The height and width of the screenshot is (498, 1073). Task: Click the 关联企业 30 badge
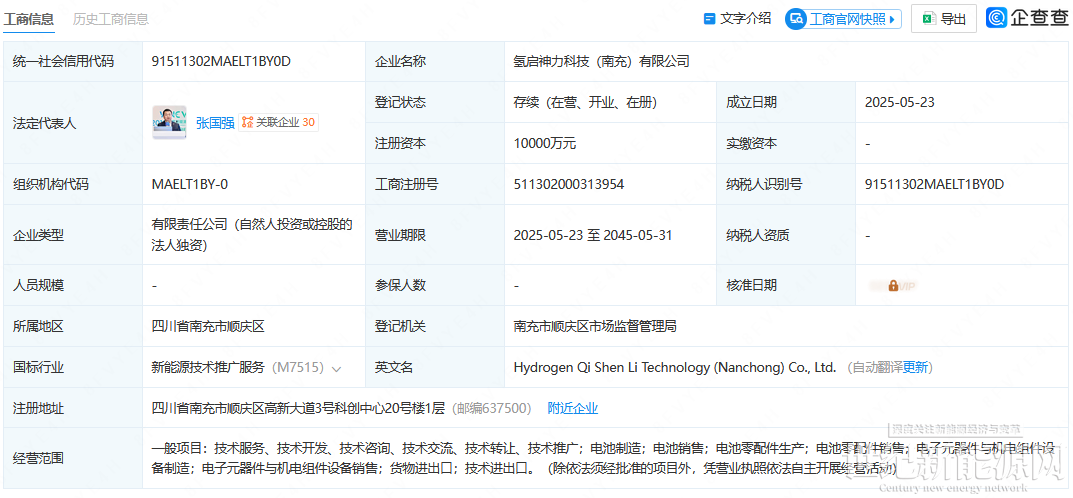(x=279, y=123)
